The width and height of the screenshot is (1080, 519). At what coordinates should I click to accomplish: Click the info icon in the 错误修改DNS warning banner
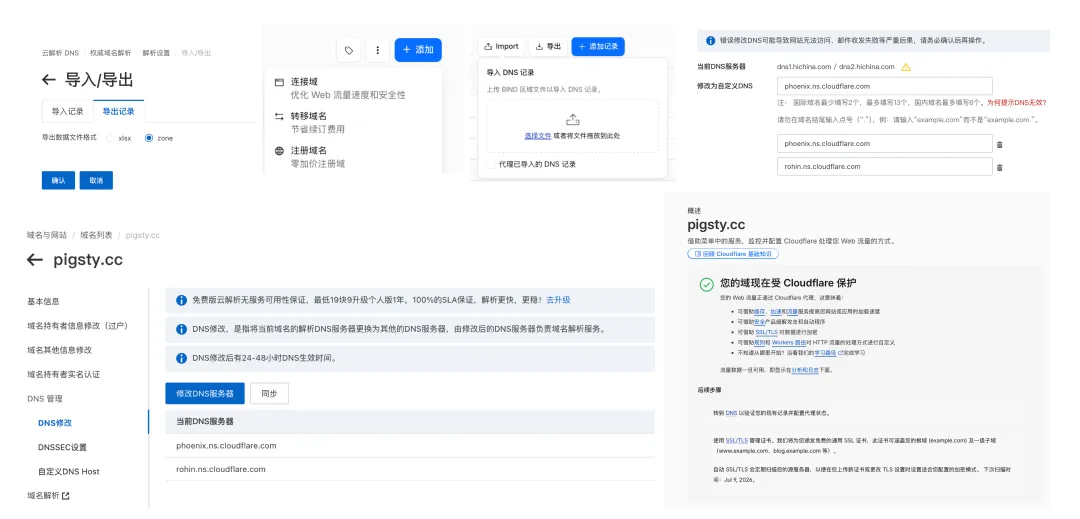click(x=710, y=41)
